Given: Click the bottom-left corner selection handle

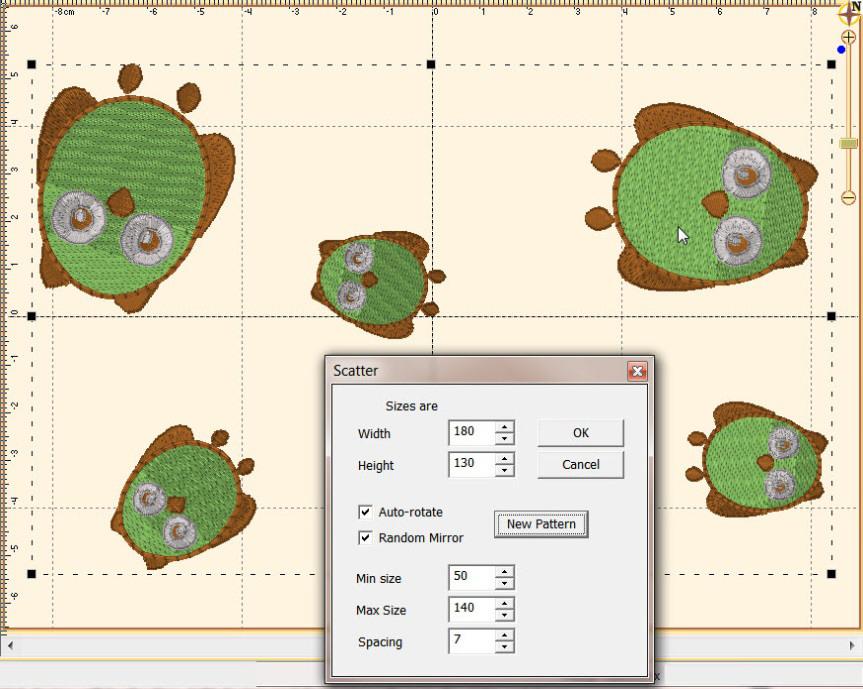Looking at the screenshot, I should (31, 574).
